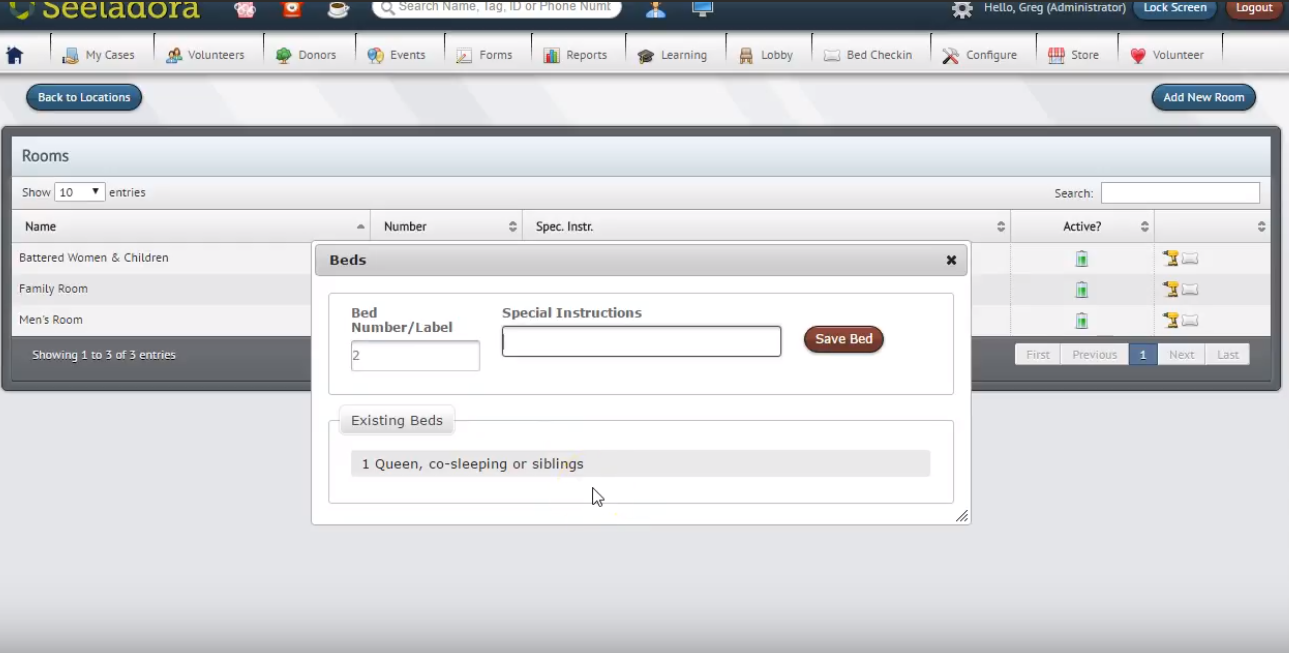The height and width of the screenshot is (653, 1289).
Task: Open the Lobby menu
Action: click(766, 55)
